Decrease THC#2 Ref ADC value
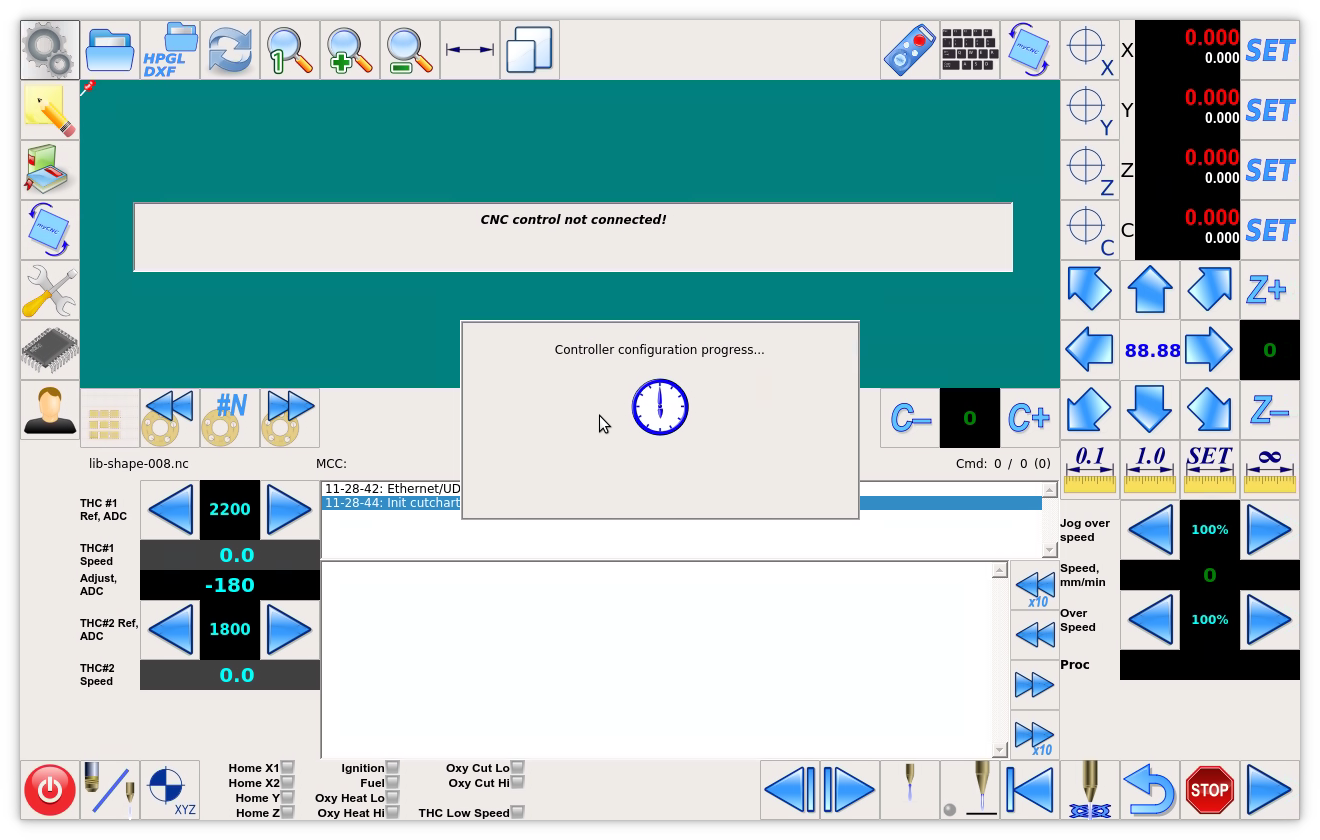 [170, 630]
